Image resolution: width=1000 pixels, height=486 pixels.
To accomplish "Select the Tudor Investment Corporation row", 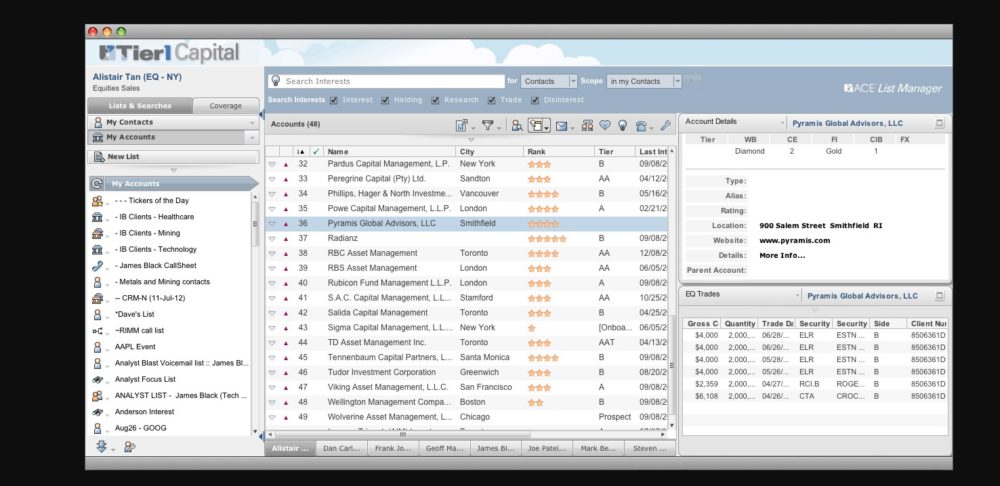I will point(467,372).
